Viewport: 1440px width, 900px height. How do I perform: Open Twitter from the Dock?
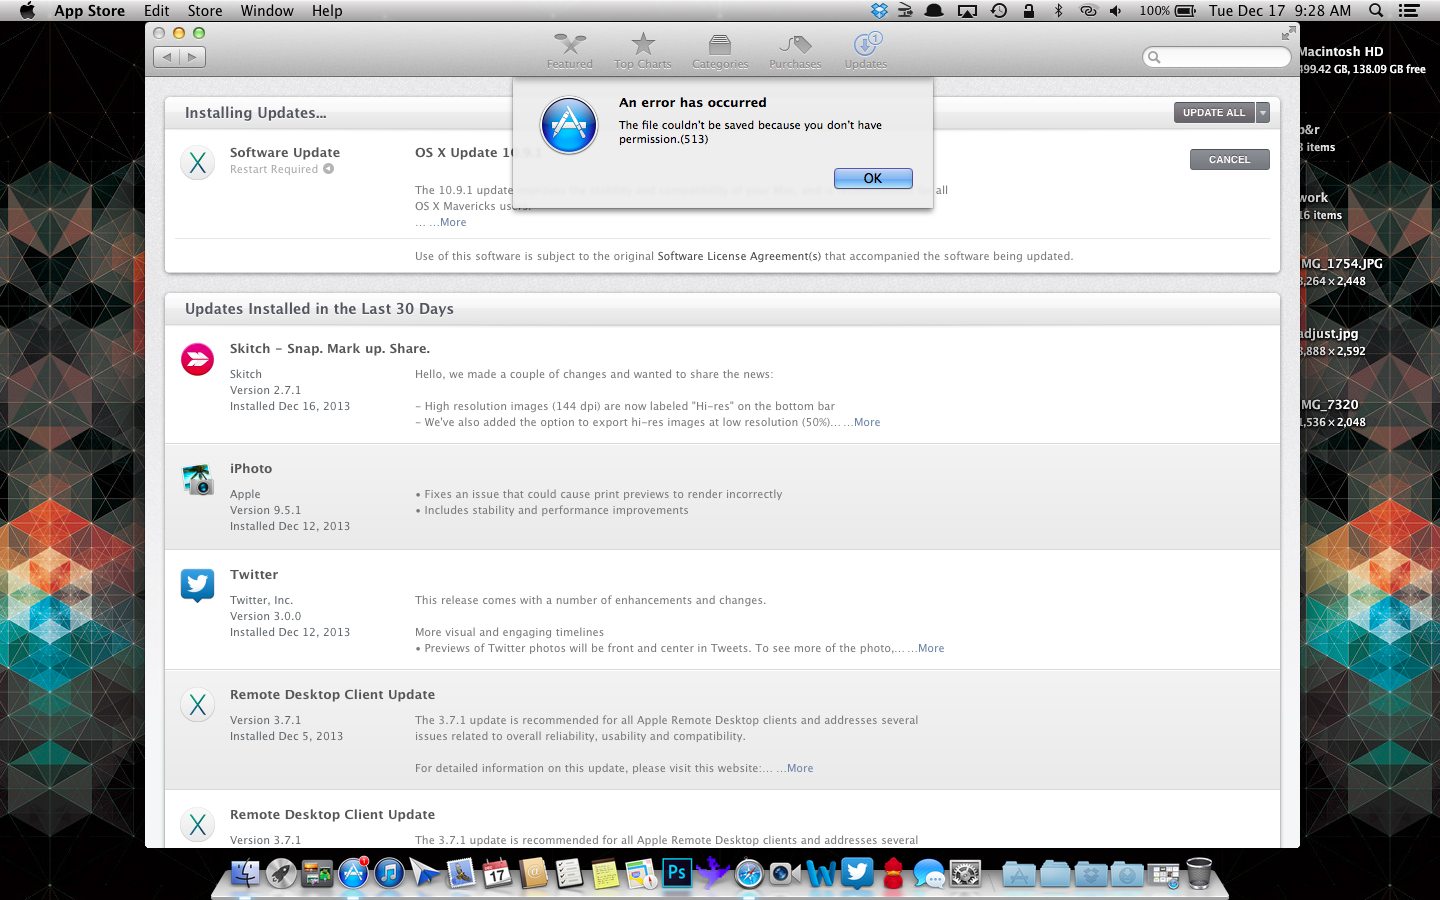[x=857, y=873]
